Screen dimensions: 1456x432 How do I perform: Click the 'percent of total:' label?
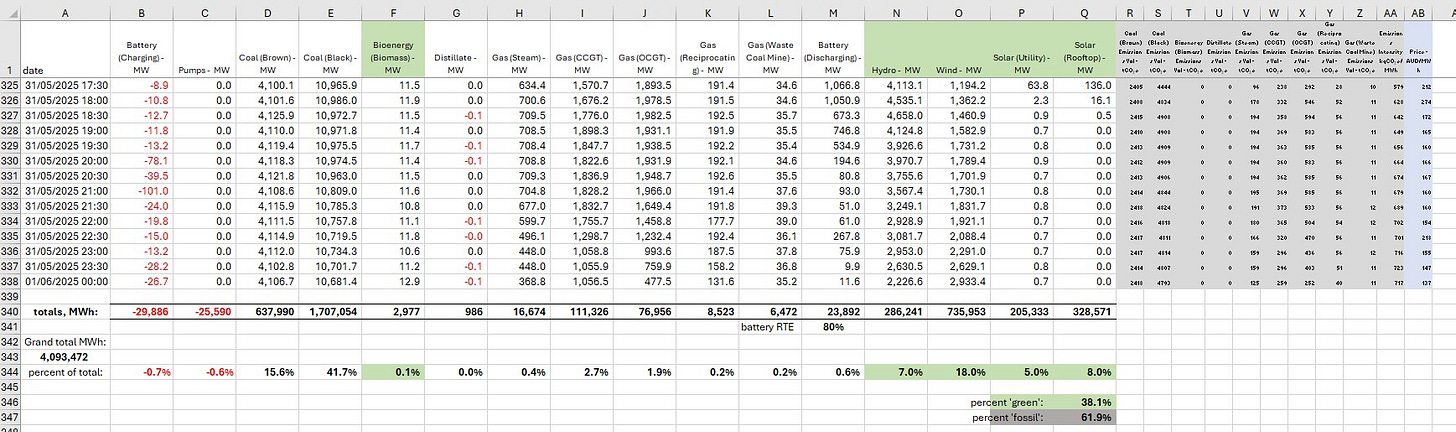click(x=65, y=371)
